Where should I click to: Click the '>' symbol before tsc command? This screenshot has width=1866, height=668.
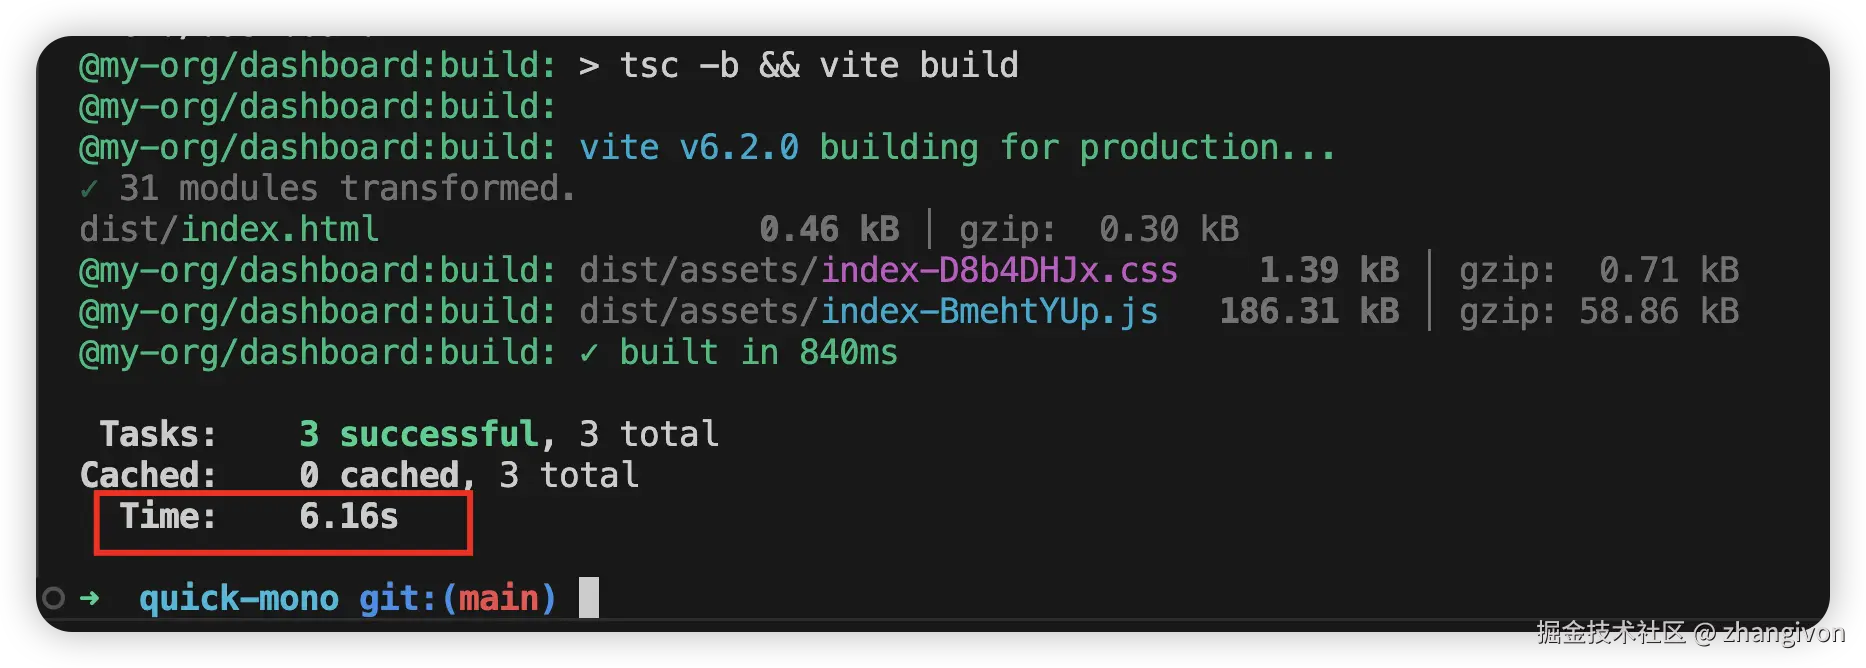[x=589, y=66]
